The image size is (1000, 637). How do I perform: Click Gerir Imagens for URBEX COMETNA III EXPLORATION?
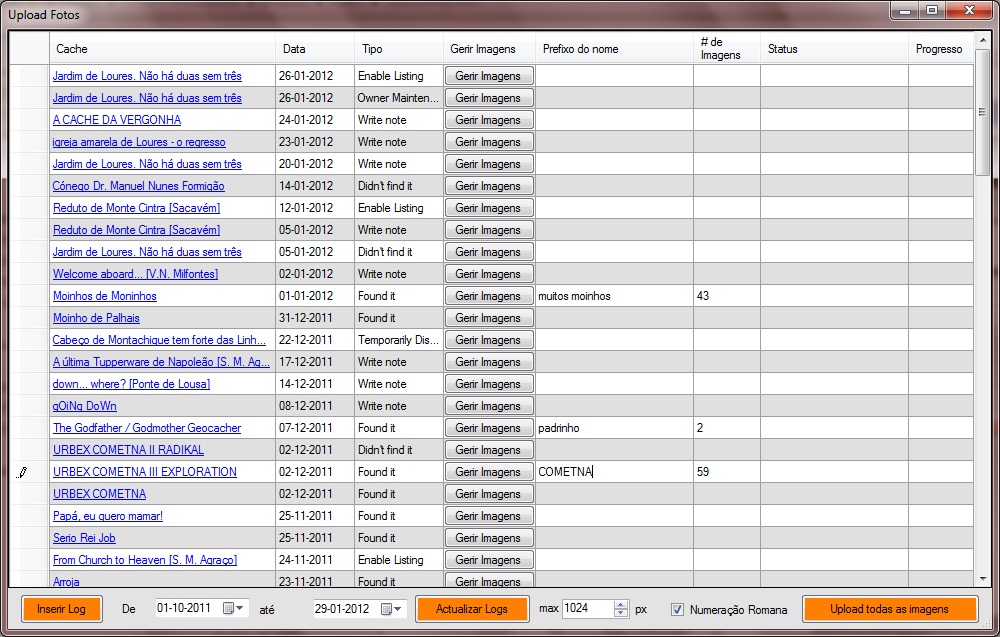tap(489, 472)
